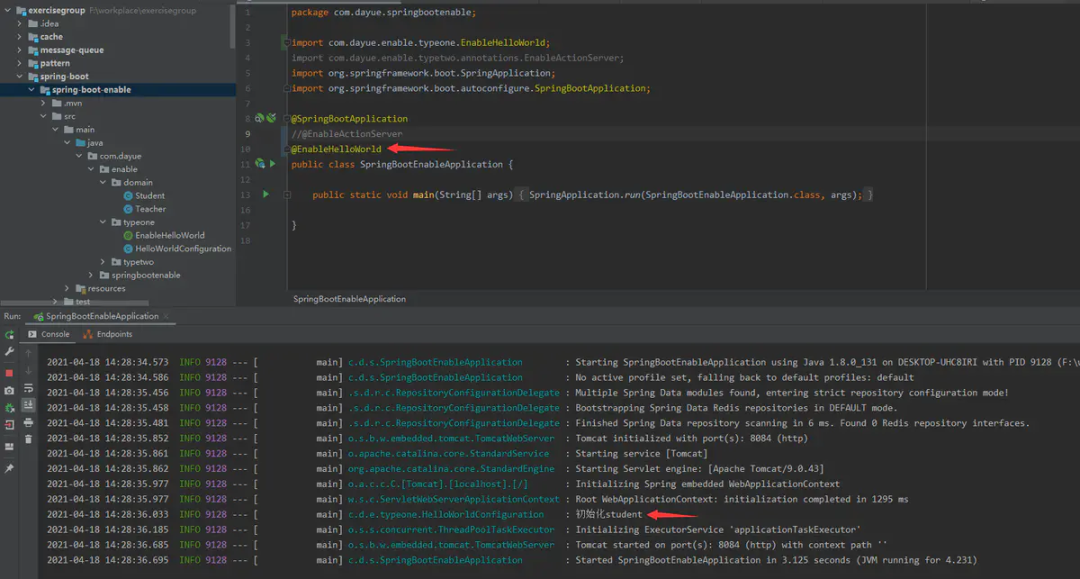Screen dimensions: 1080x579
Task: Open HelloWorldConfiguration class in tree
Action: tap(182, 249)
